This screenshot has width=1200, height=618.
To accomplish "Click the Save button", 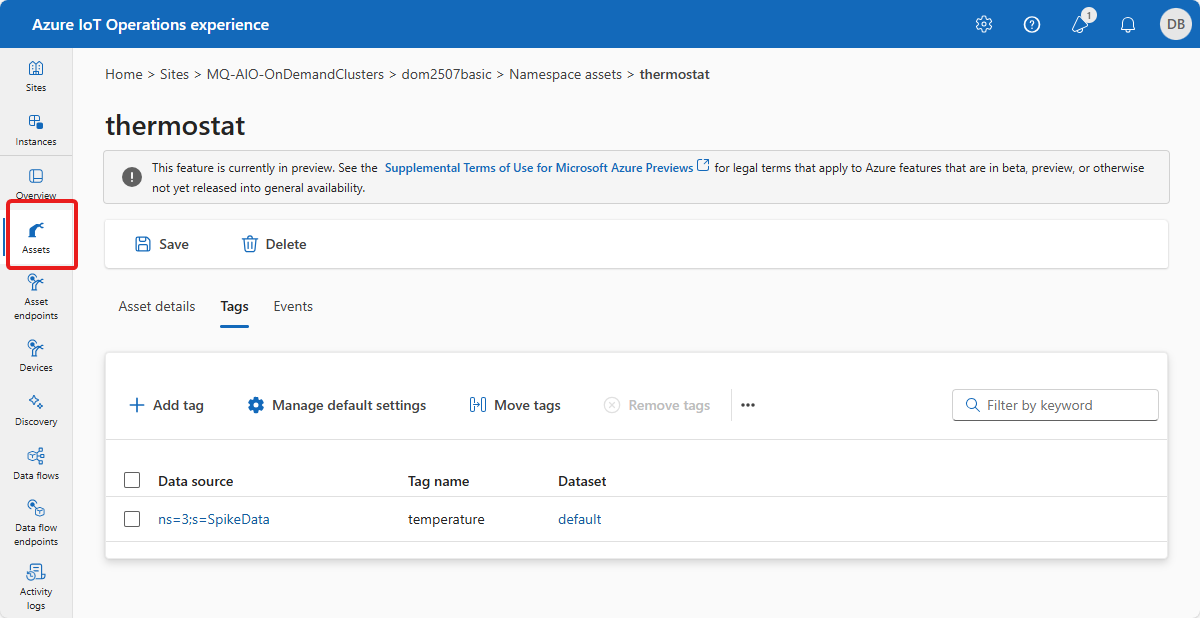I will (162, 244).
